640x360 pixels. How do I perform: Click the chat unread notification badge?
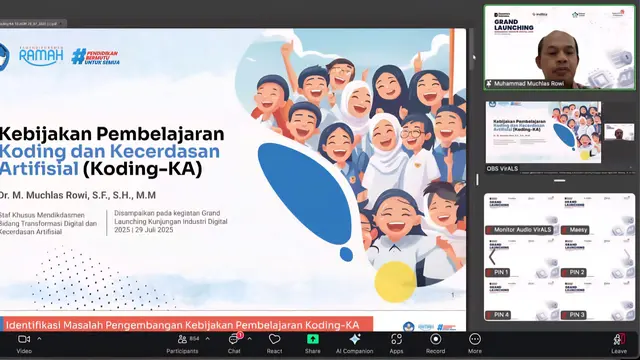click(x=240, y=335)
